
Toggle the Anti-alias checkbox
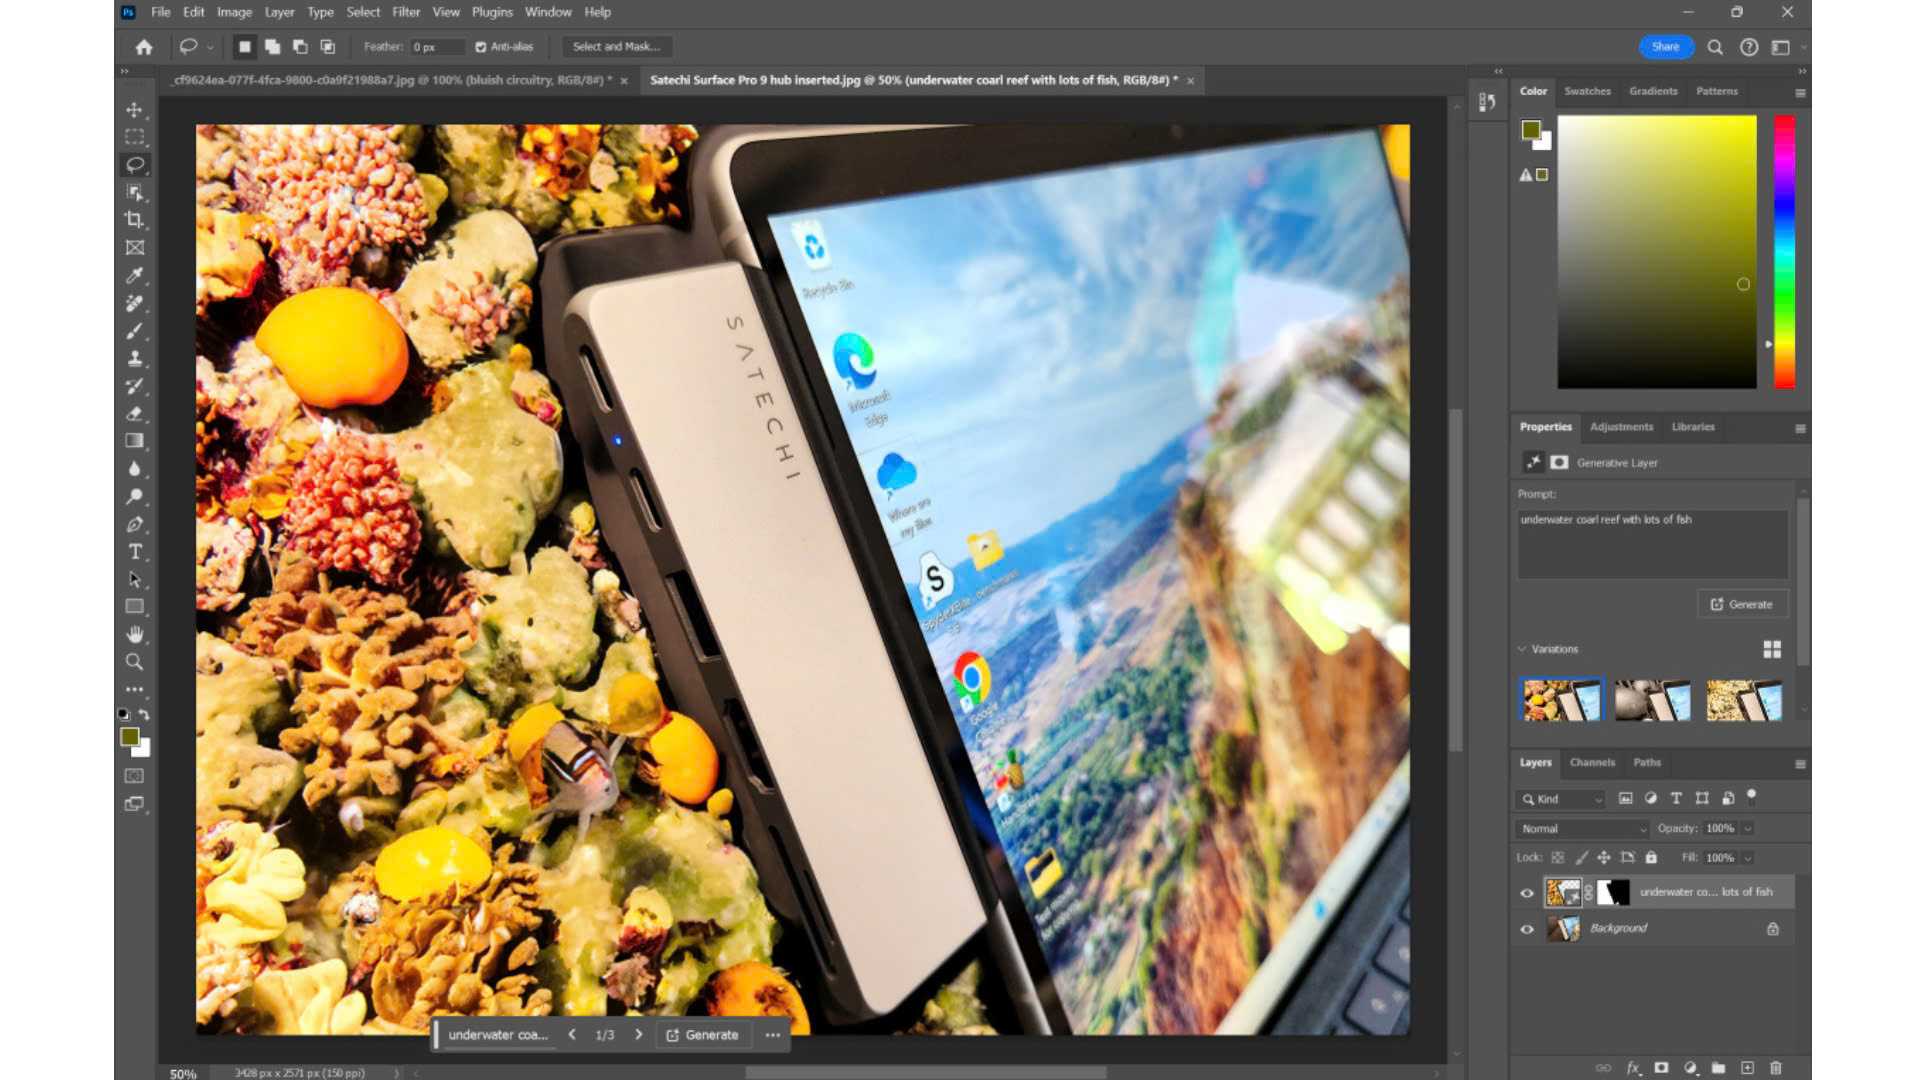[x=481, y=47]
